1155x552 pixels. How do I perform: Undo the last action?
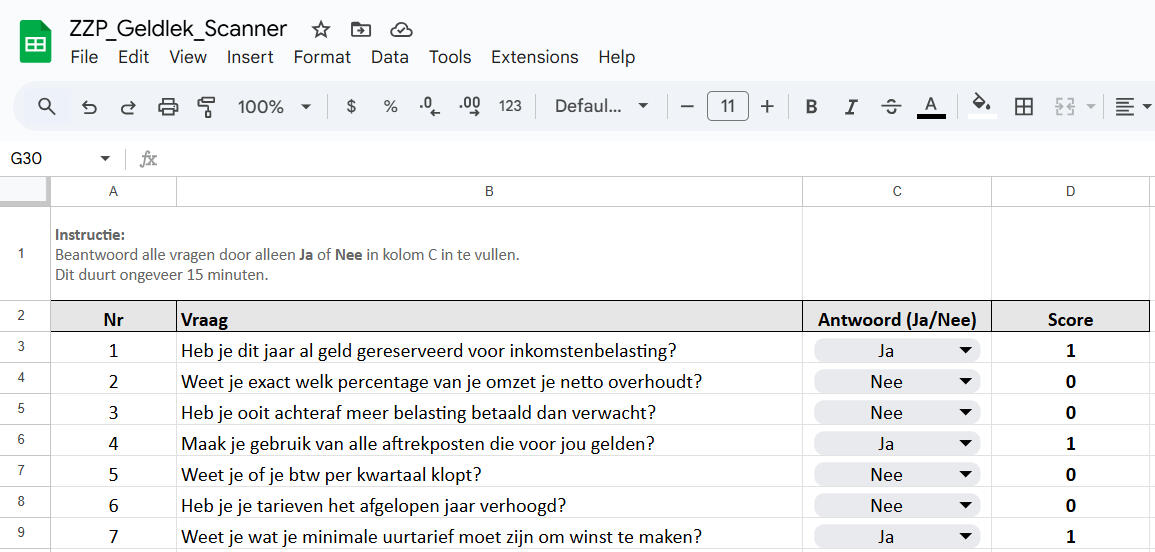[88, 107]
